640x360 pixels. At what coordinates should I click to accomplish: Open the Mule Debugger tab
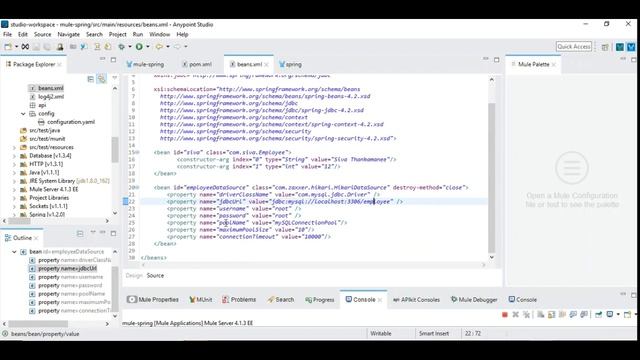[474, 300]
